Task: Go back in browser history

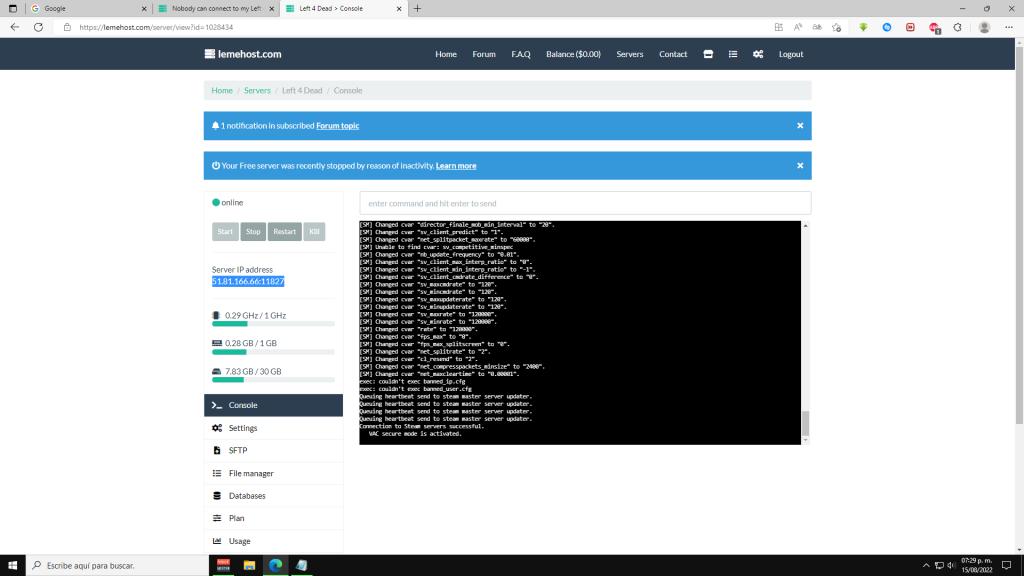Action: pos(14,27)
